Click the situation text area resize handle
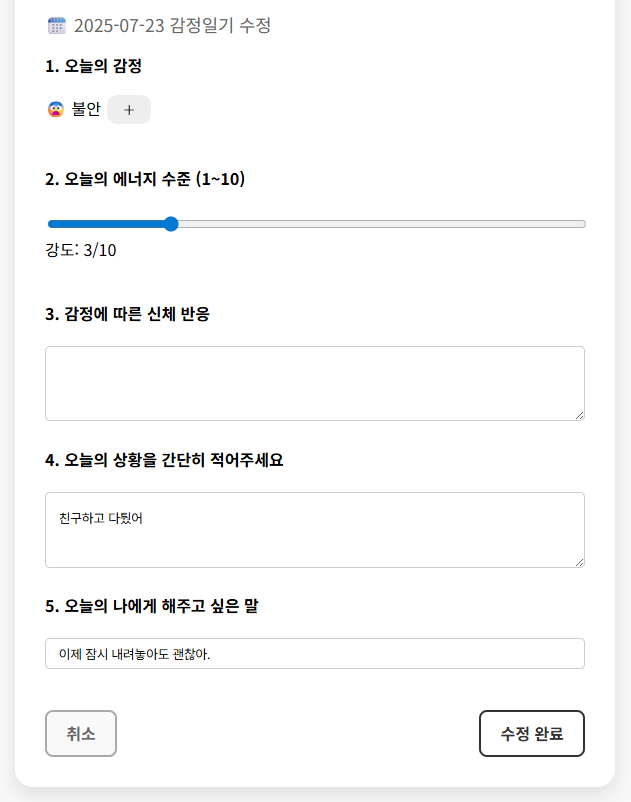 pos(578,561)
